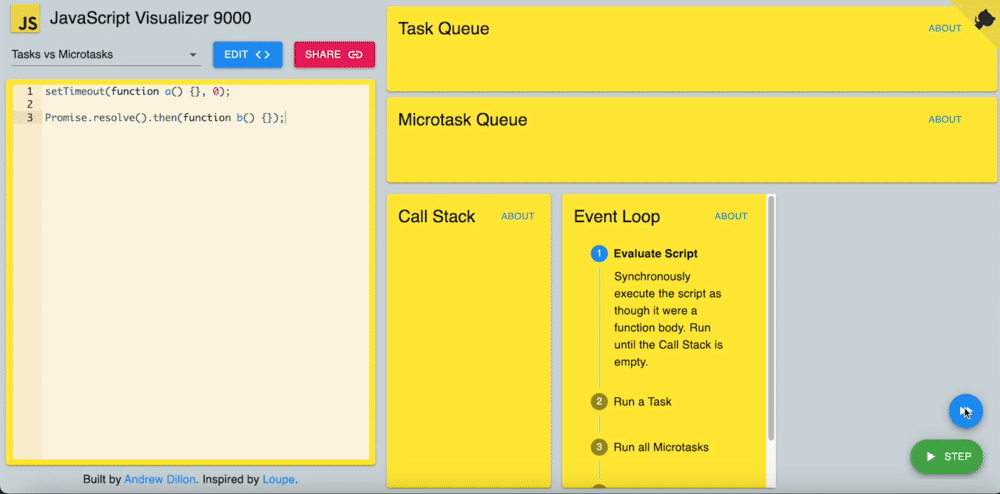This screenshot has height=494, width=1000.
Task: Click the Call Stack heading
Action: click(436, 217)
